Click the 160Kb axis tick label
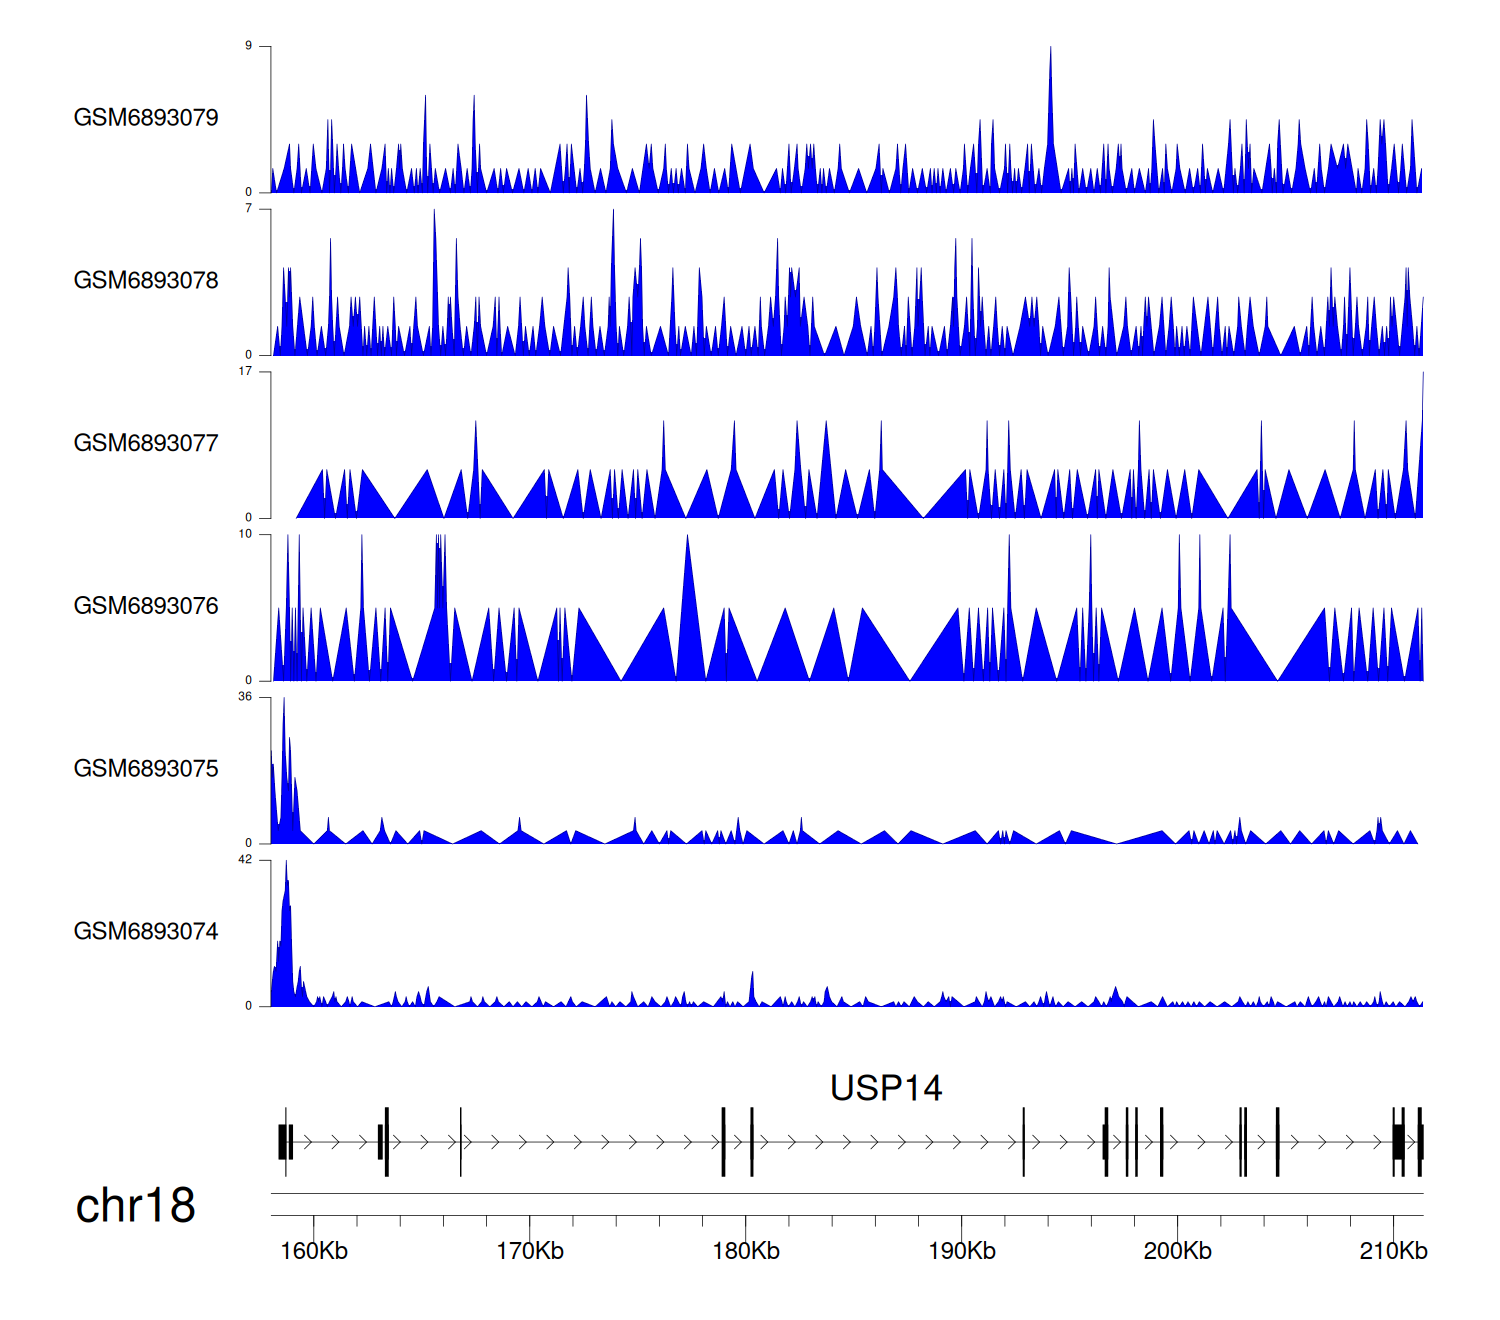Image resolution: width=1500 pixels, height=1320 pixels. (313, 1251)
